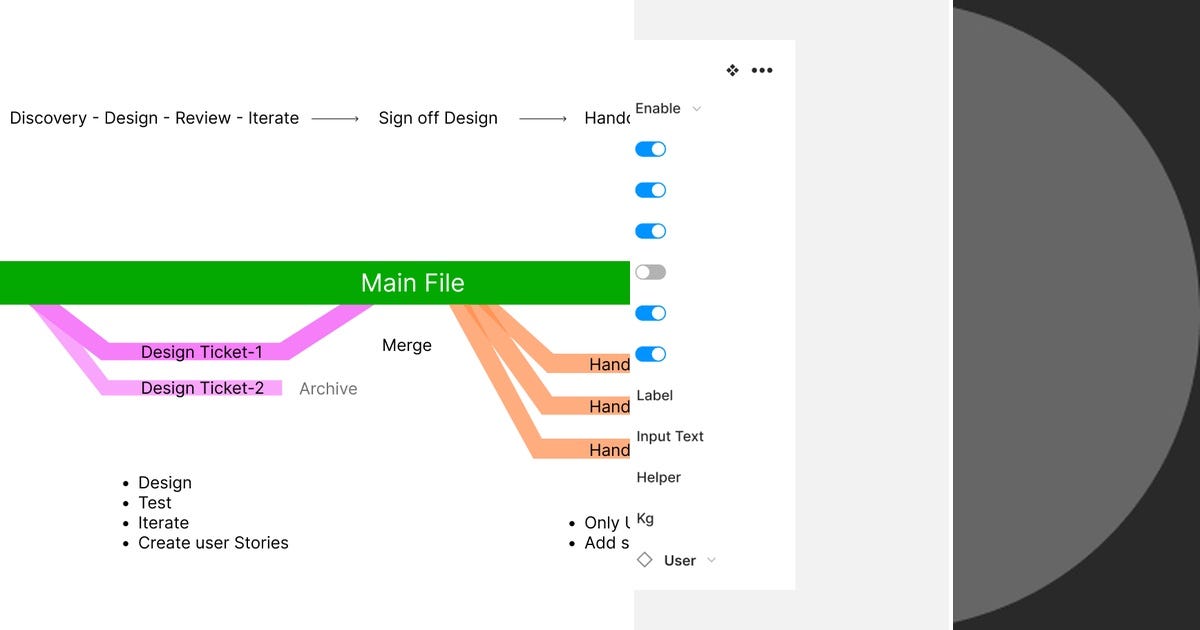Click the green Main File bar
The width and height of the screenshot is (1200, 630).
412,283
